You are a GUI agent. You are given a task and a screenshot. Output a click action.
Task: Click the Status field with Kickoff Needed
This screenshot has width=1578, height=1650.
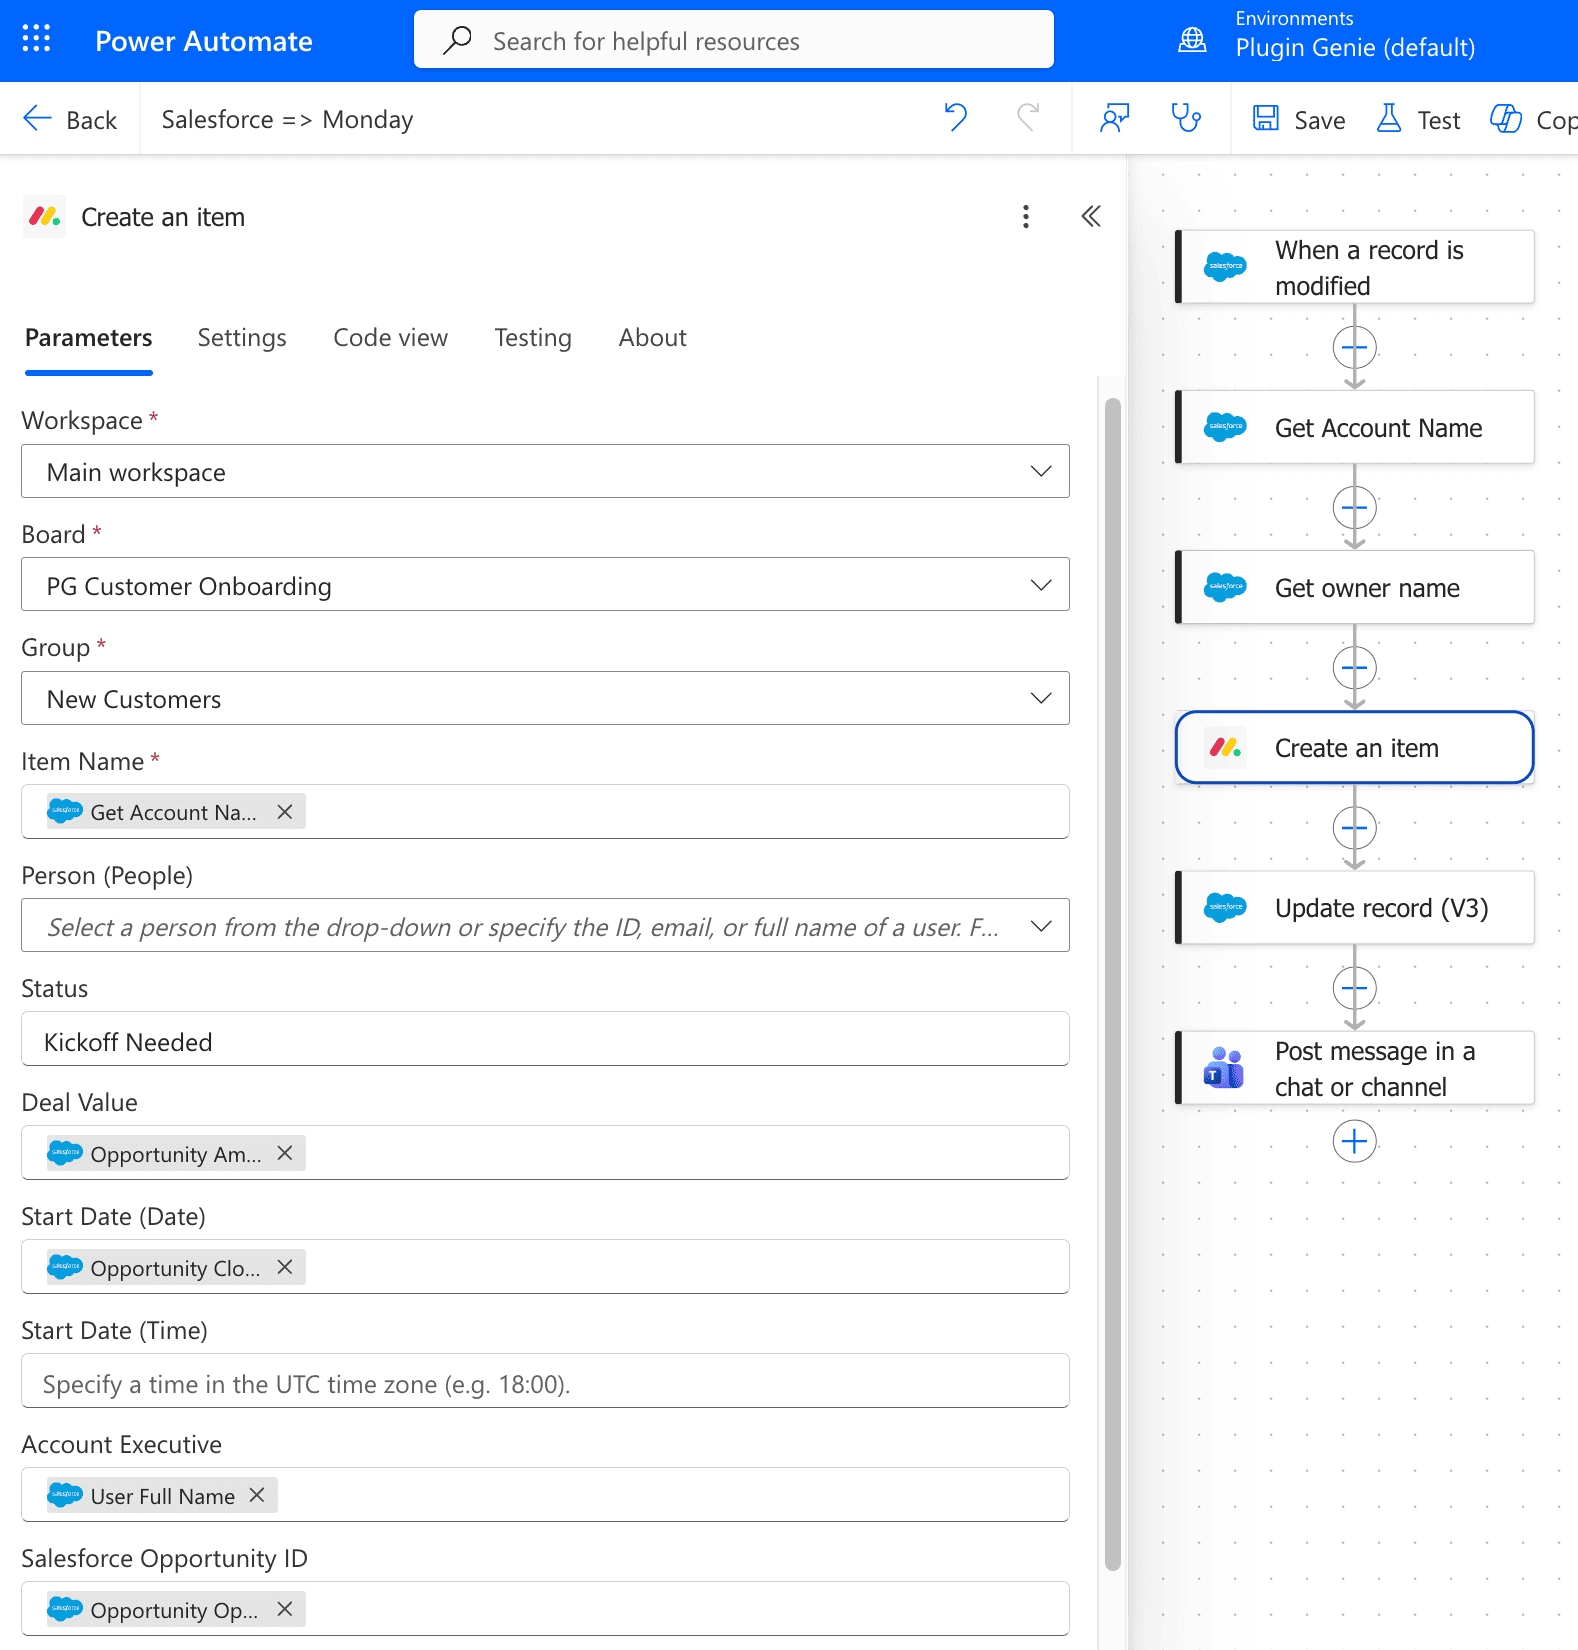pos(545,1039)
